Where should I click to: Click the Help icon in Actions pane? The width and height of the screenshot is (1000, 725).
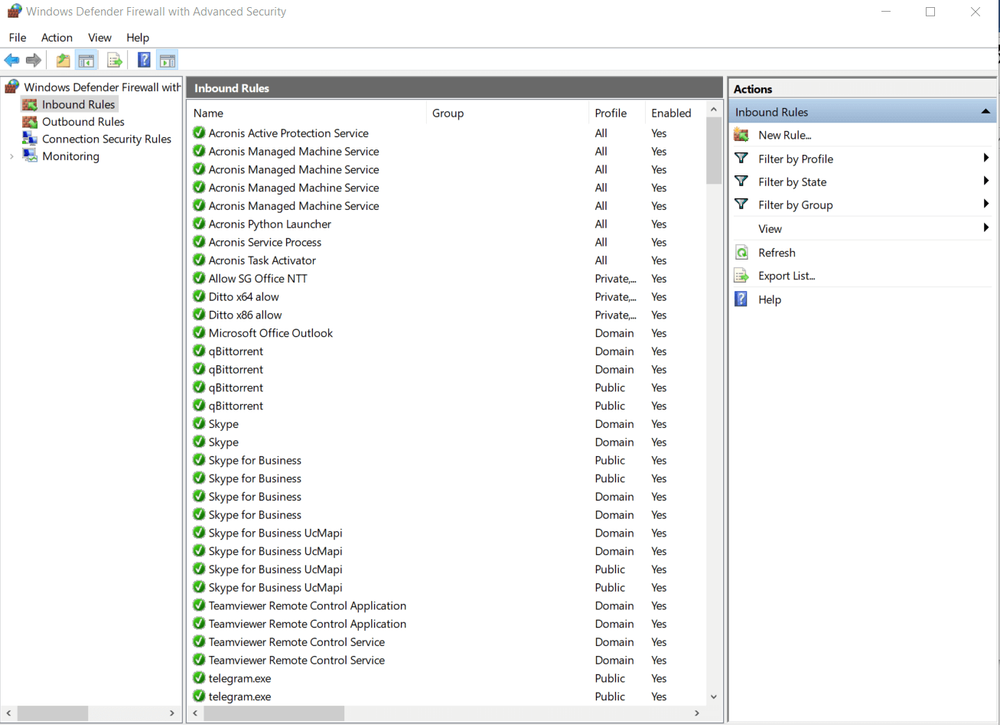click(740, 298)
